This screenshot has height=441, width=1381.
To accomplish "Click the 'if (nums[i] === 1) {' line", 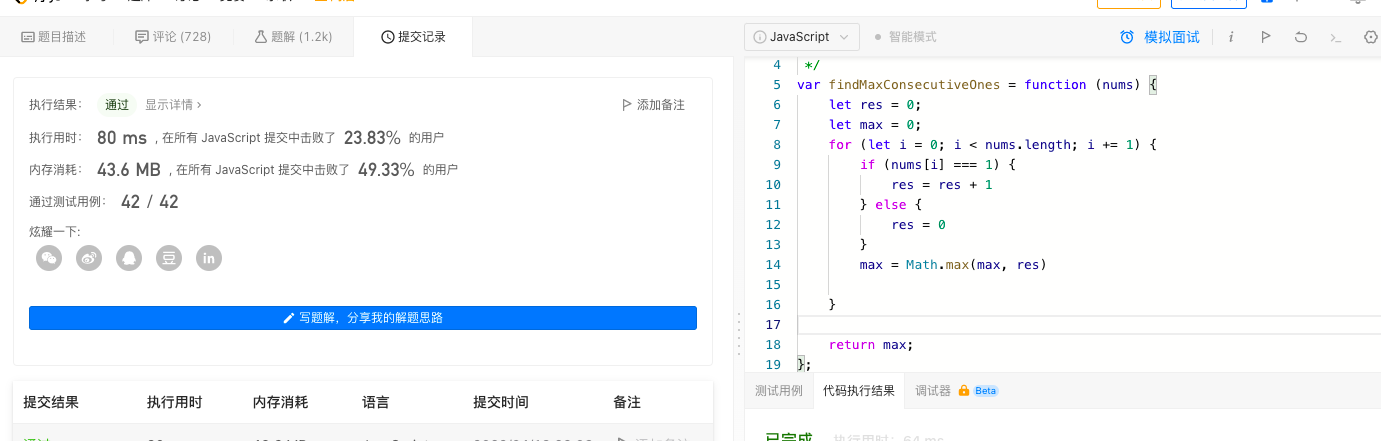I will tap(938, 165).
